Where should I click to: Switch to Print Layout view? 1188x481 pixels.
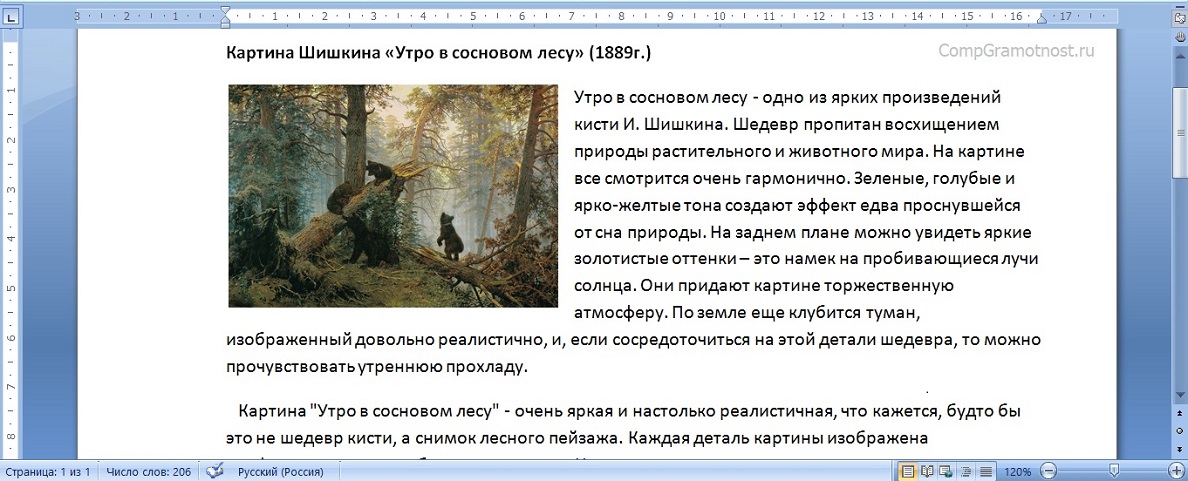(x=908, y=472)
